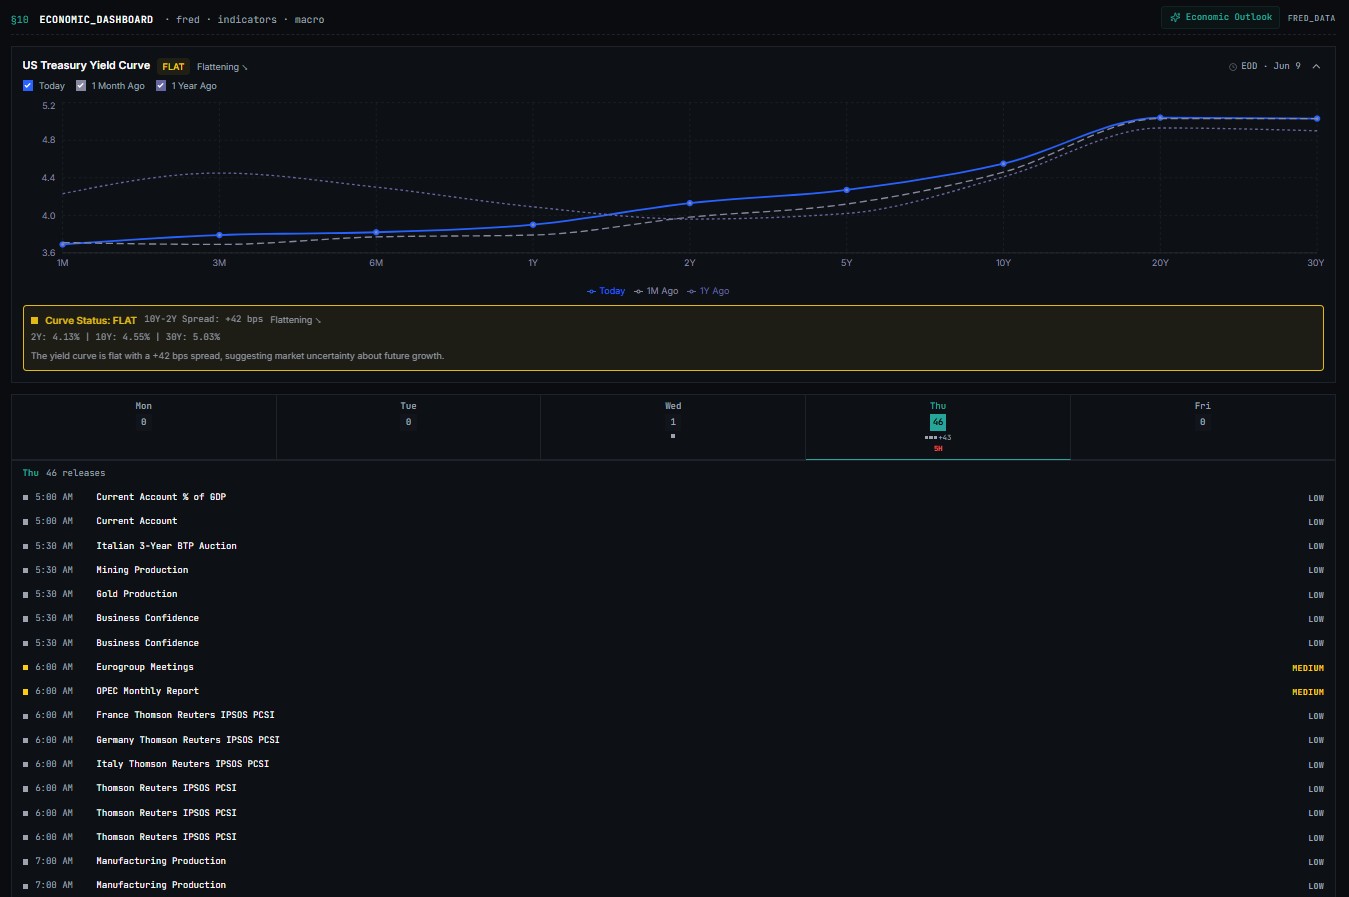Select the 20Y point on Today curve
This screenshot has height=897, width=1349.
[1160, 118]
